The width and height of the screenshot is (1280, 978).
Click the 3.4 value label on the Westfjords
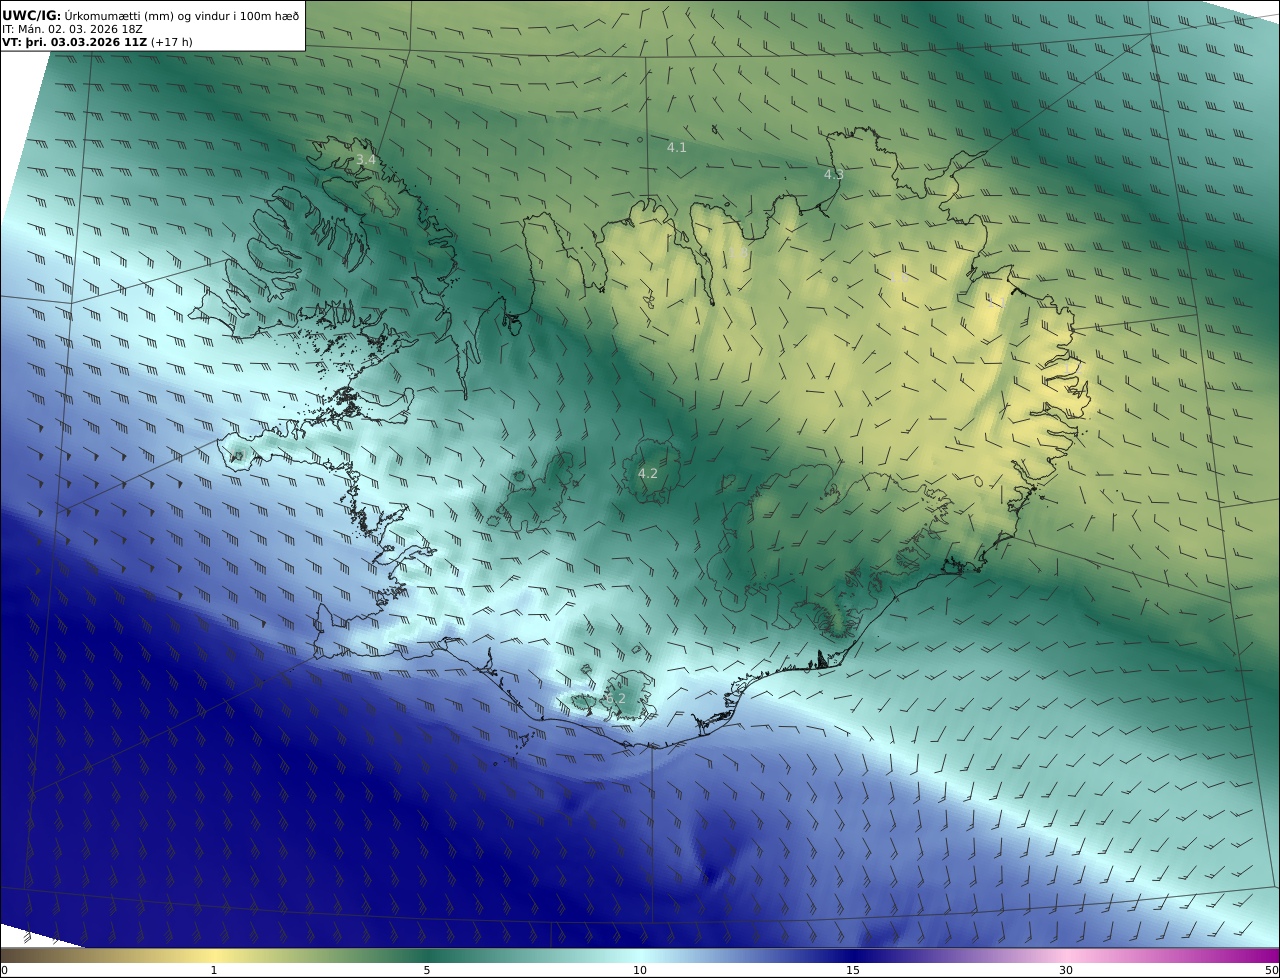click(x=366, y=160)
